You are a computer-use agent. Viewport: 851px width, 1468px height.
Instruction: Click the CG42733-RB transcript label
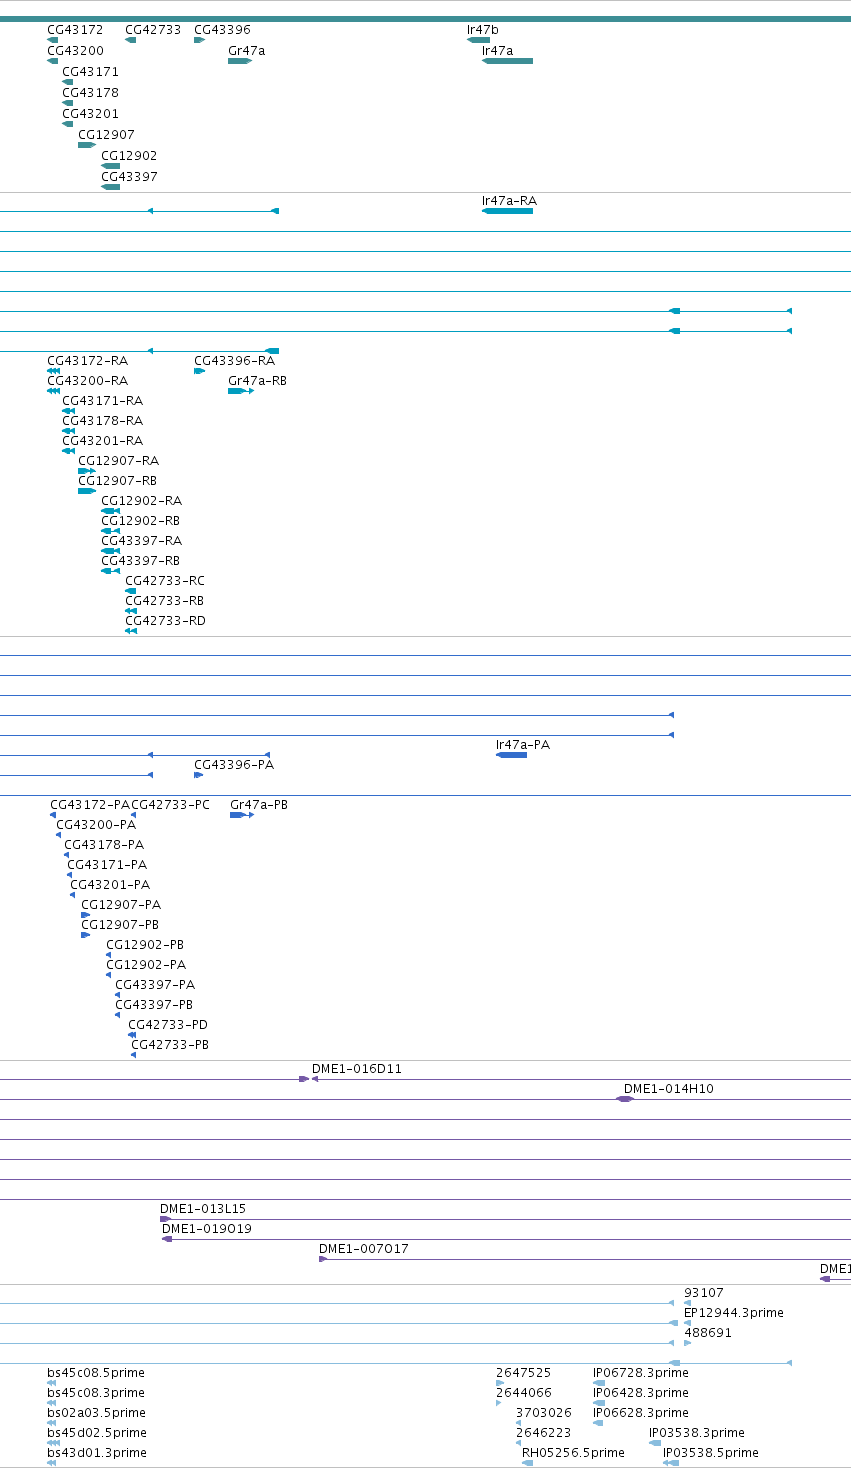point(164,601)
